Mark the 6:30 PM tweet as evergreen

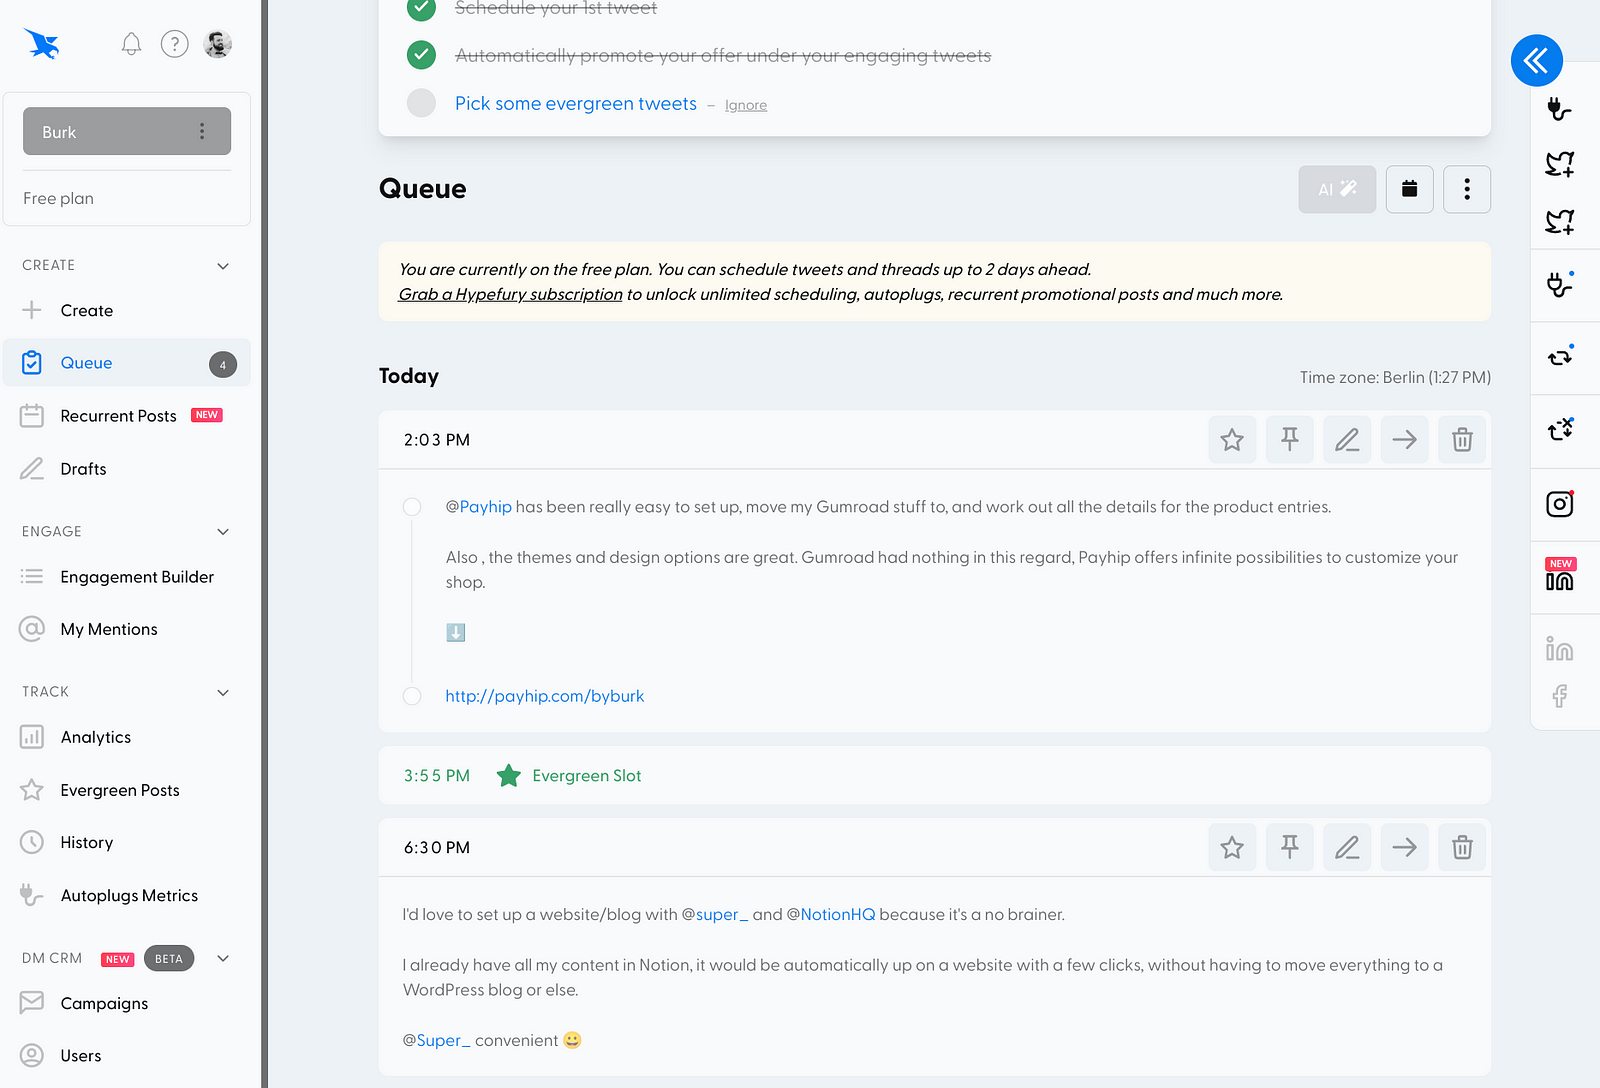coord(1232,848)
